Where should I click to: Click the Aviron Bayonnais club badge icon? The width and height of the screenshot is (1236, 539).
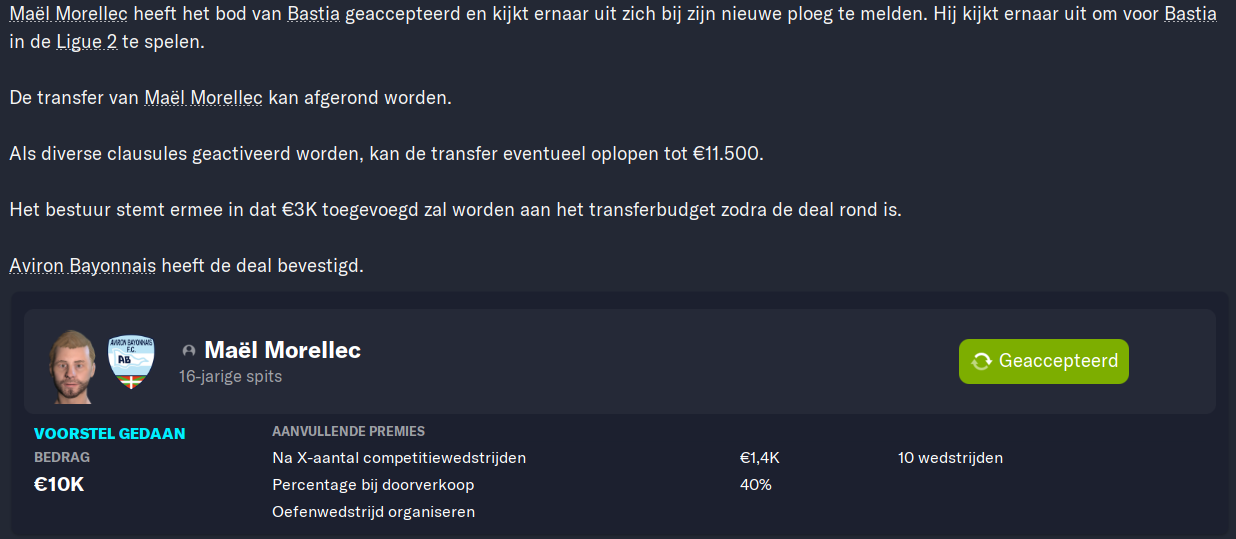coord(130,361)
